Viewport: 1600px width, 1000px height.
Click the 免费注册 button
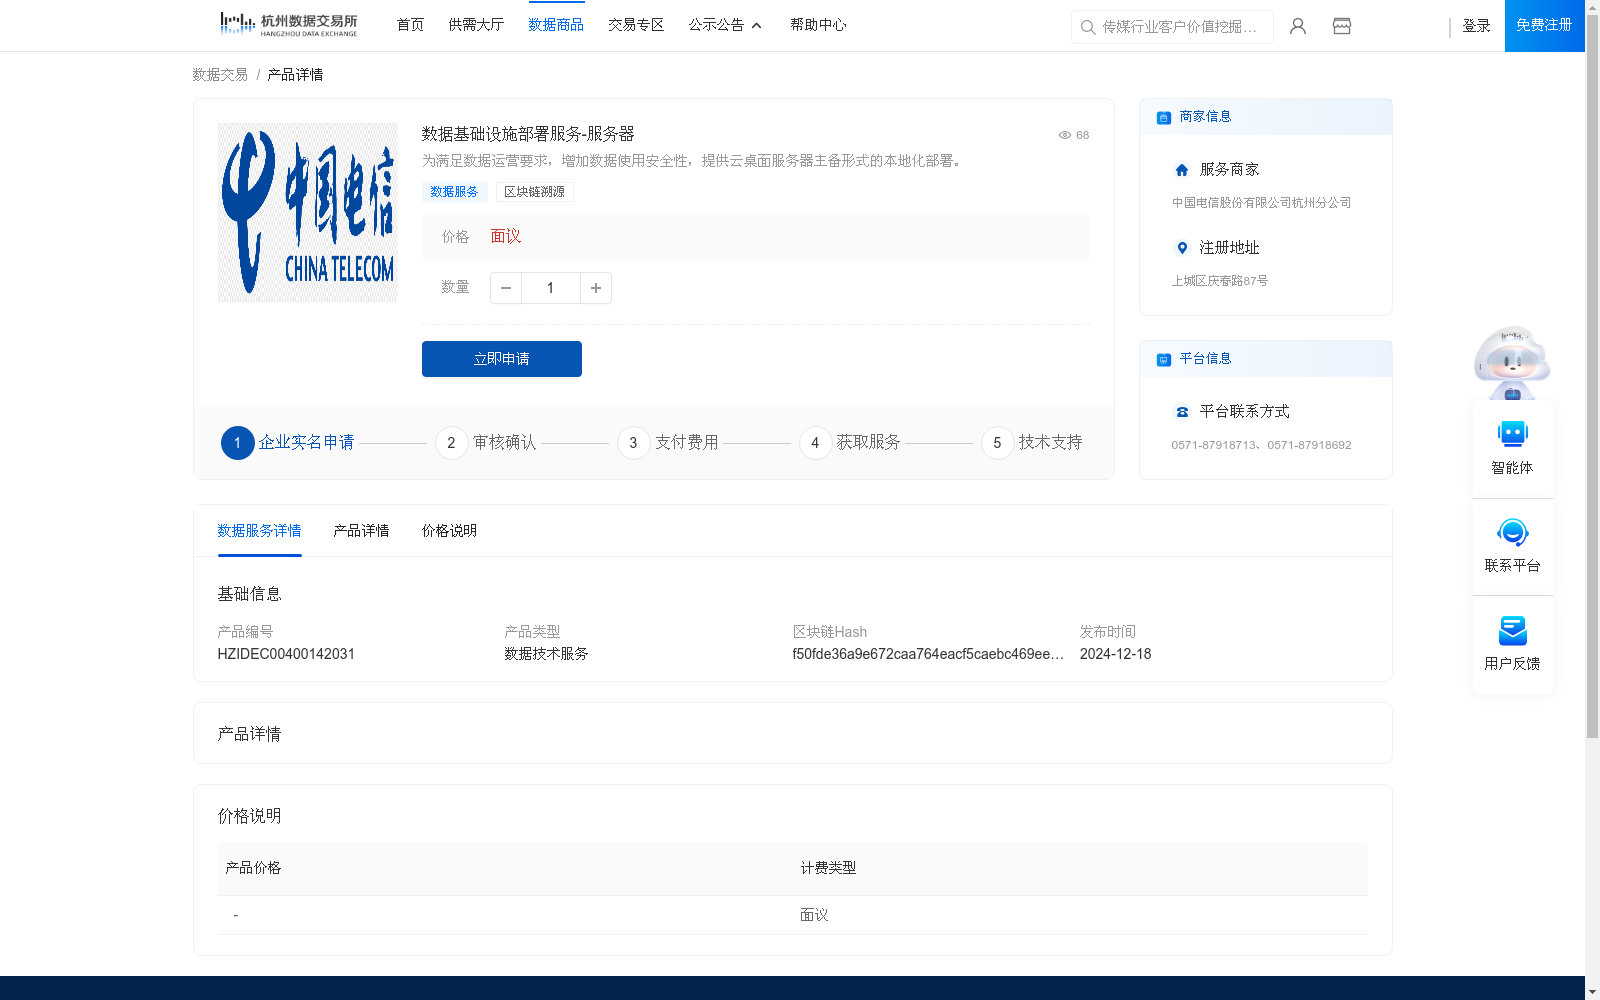point(1544,25)
